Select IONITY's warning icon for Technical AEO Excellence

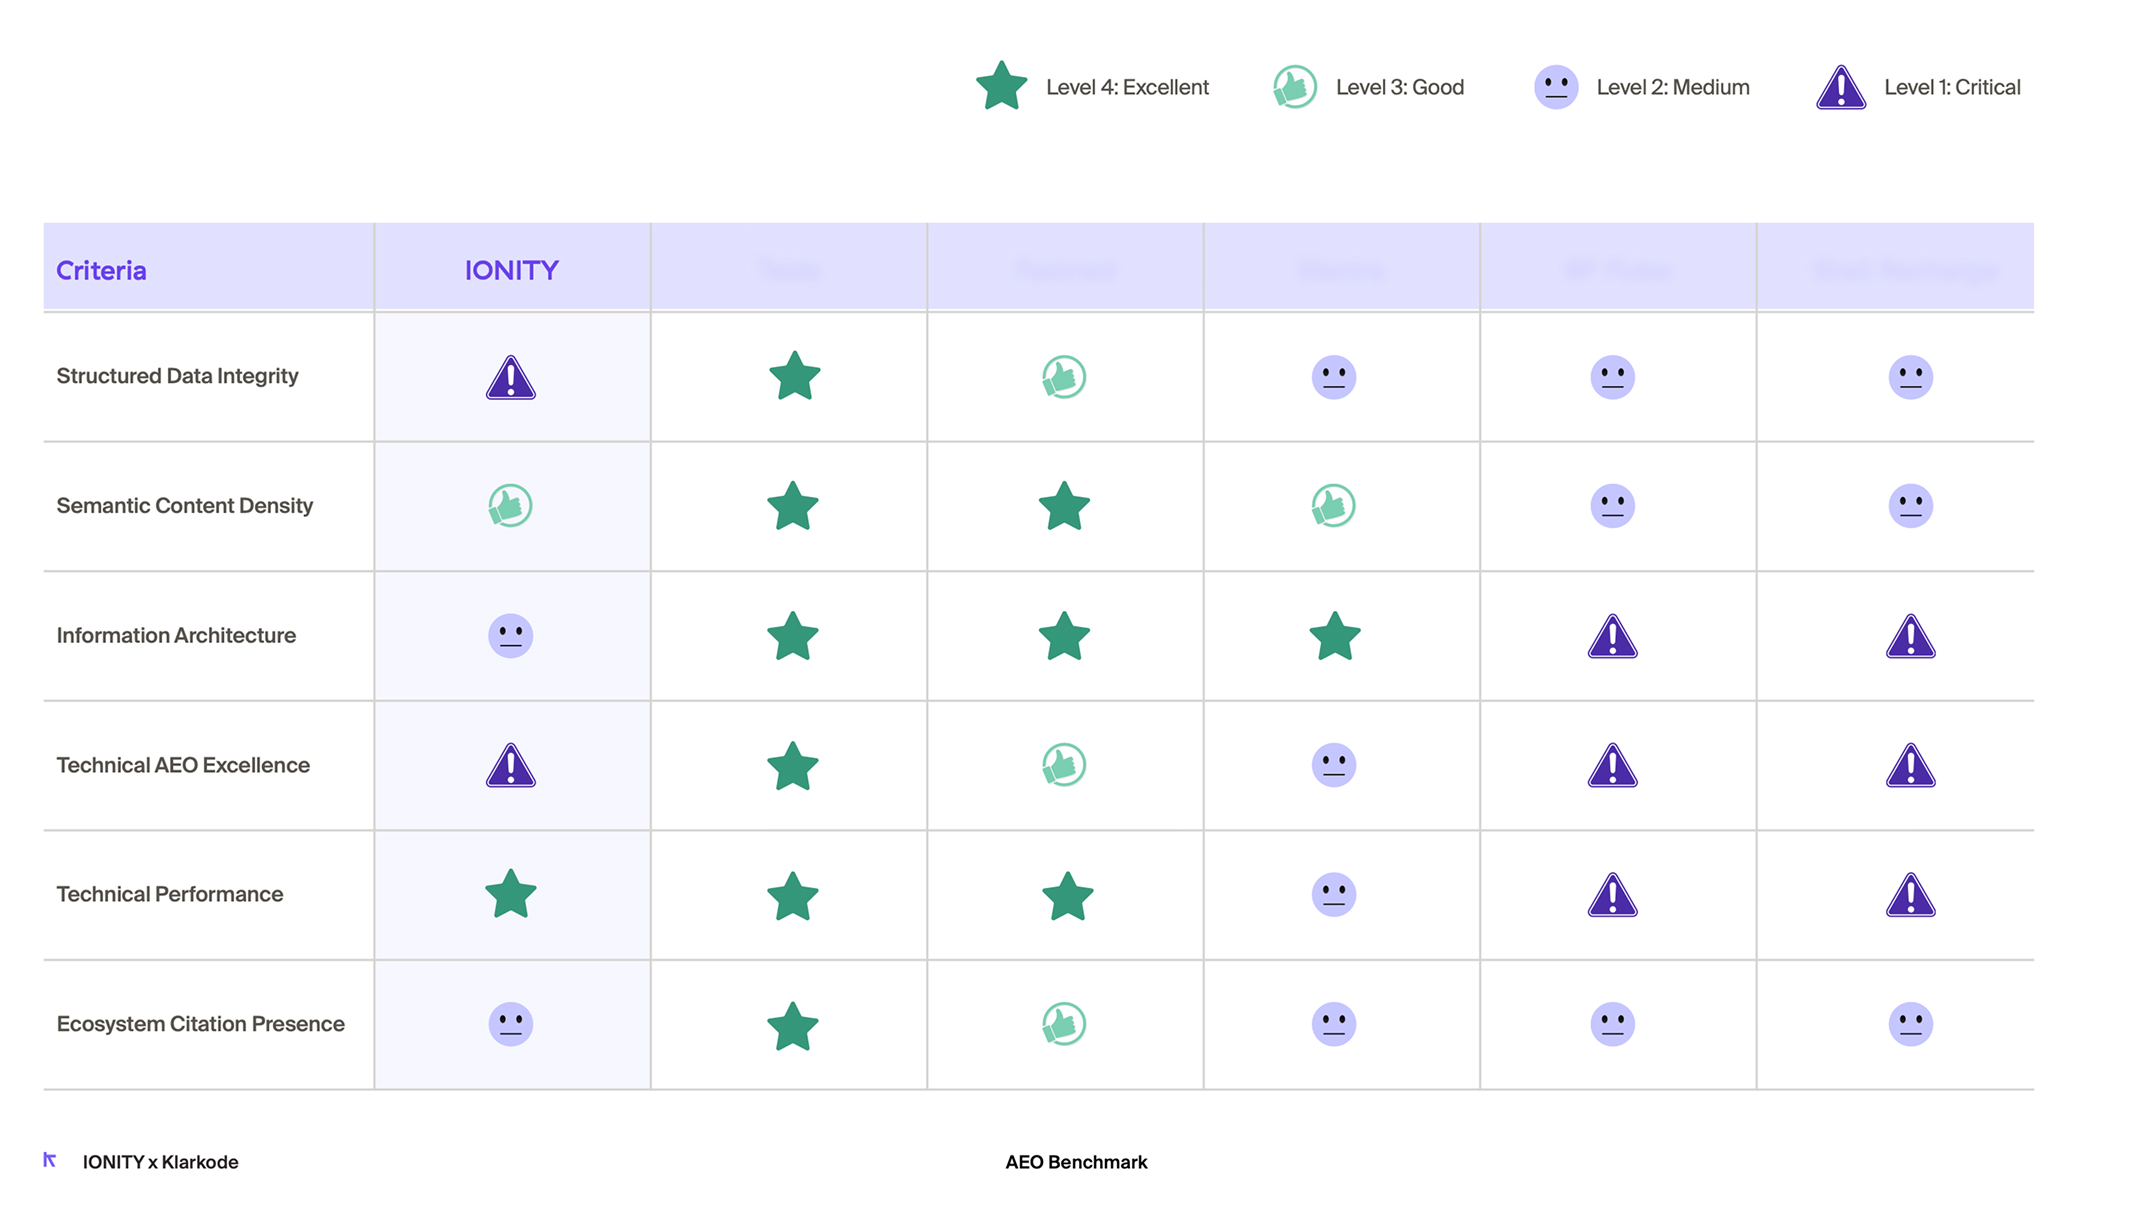(511, 765)
